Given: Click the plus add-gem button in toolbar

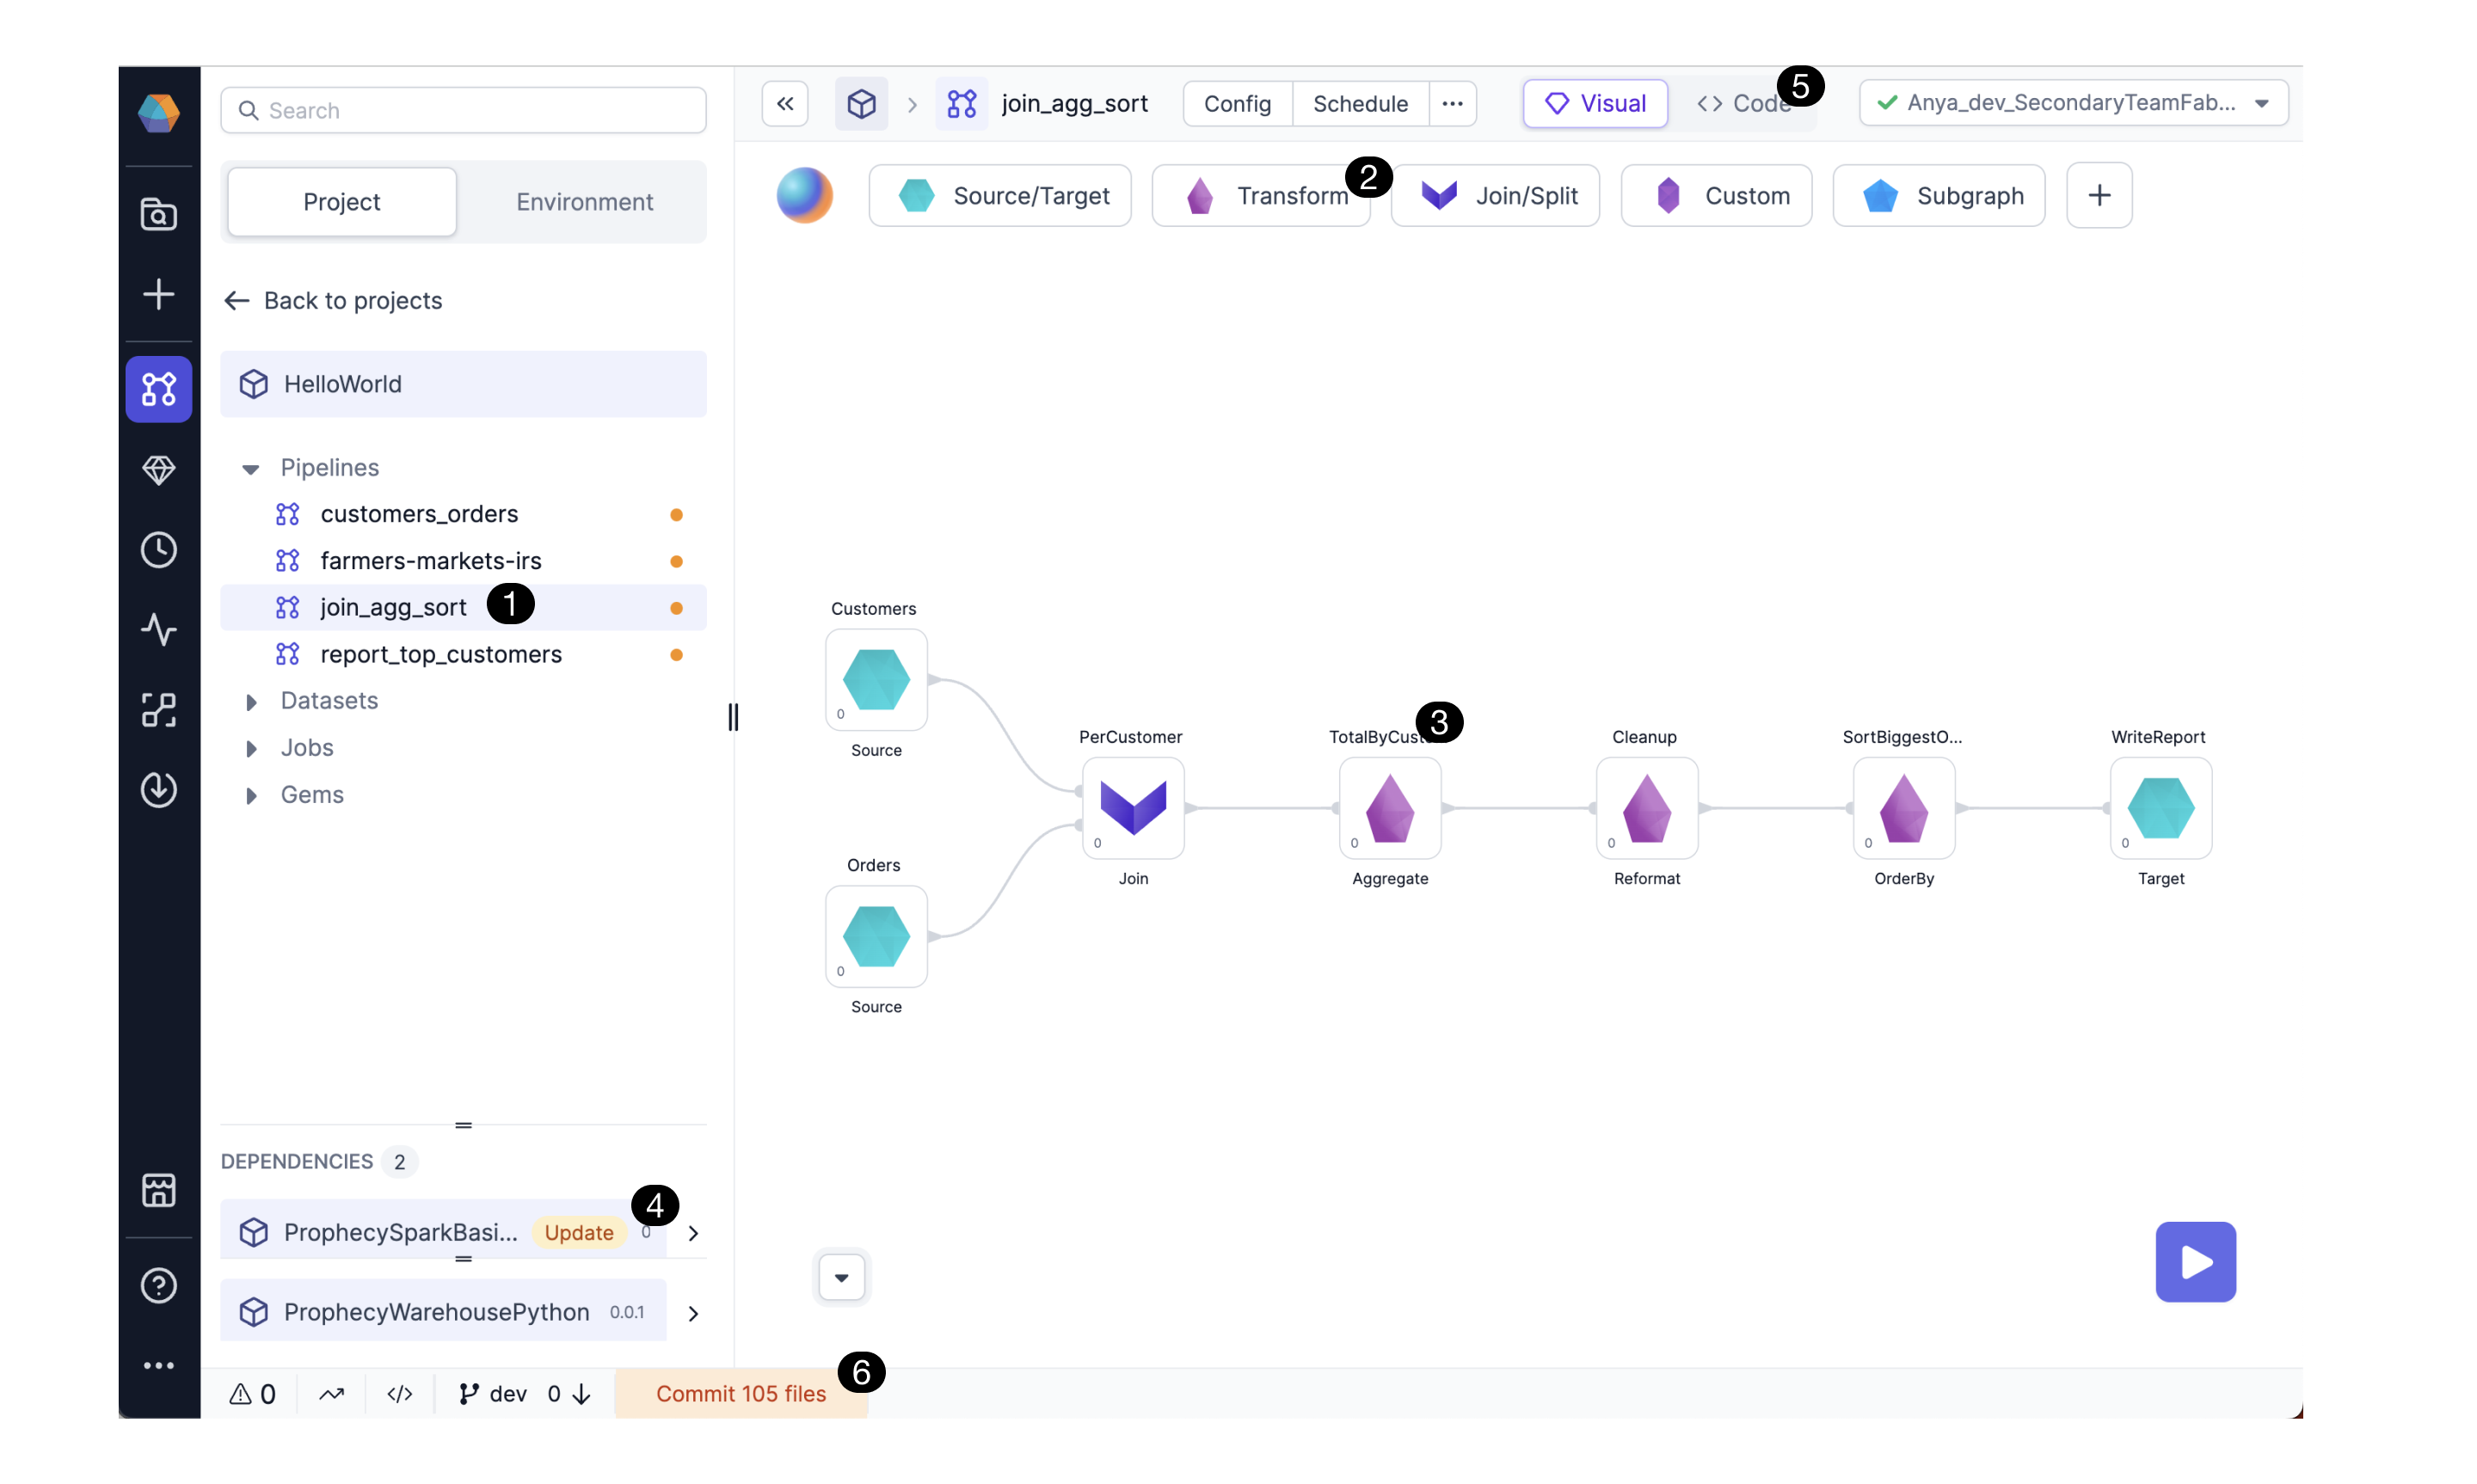Looking at the screenshot, I should pos(2099,195).
